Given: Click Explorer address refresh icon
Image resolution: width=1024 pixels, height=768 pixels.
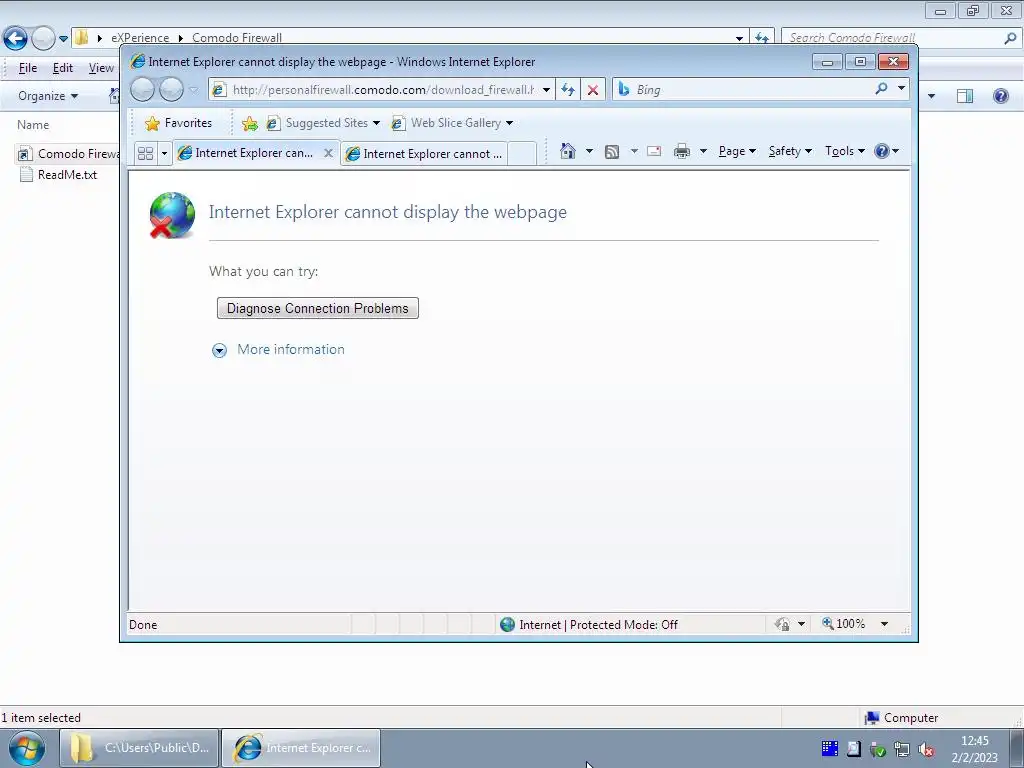Looking at the screenshot, I should pyautogui.click(x=761, y=38).
